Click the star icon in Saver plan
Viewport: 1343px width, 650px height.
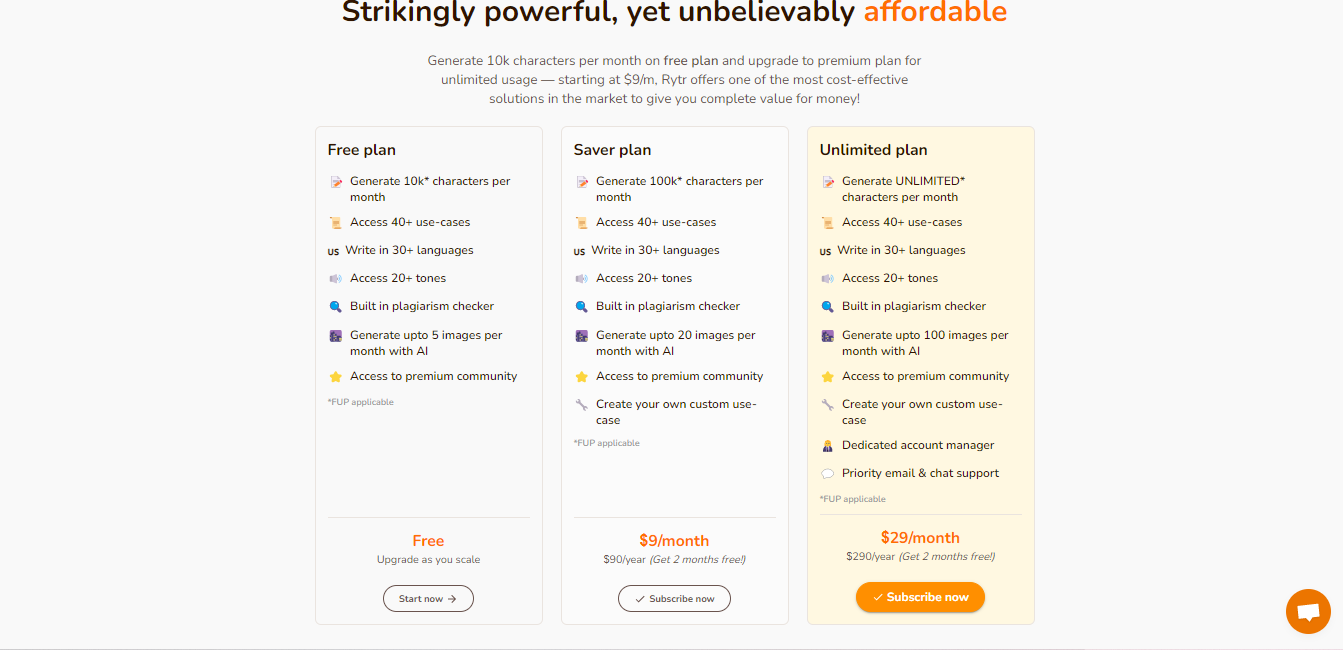tap(581, 377)
